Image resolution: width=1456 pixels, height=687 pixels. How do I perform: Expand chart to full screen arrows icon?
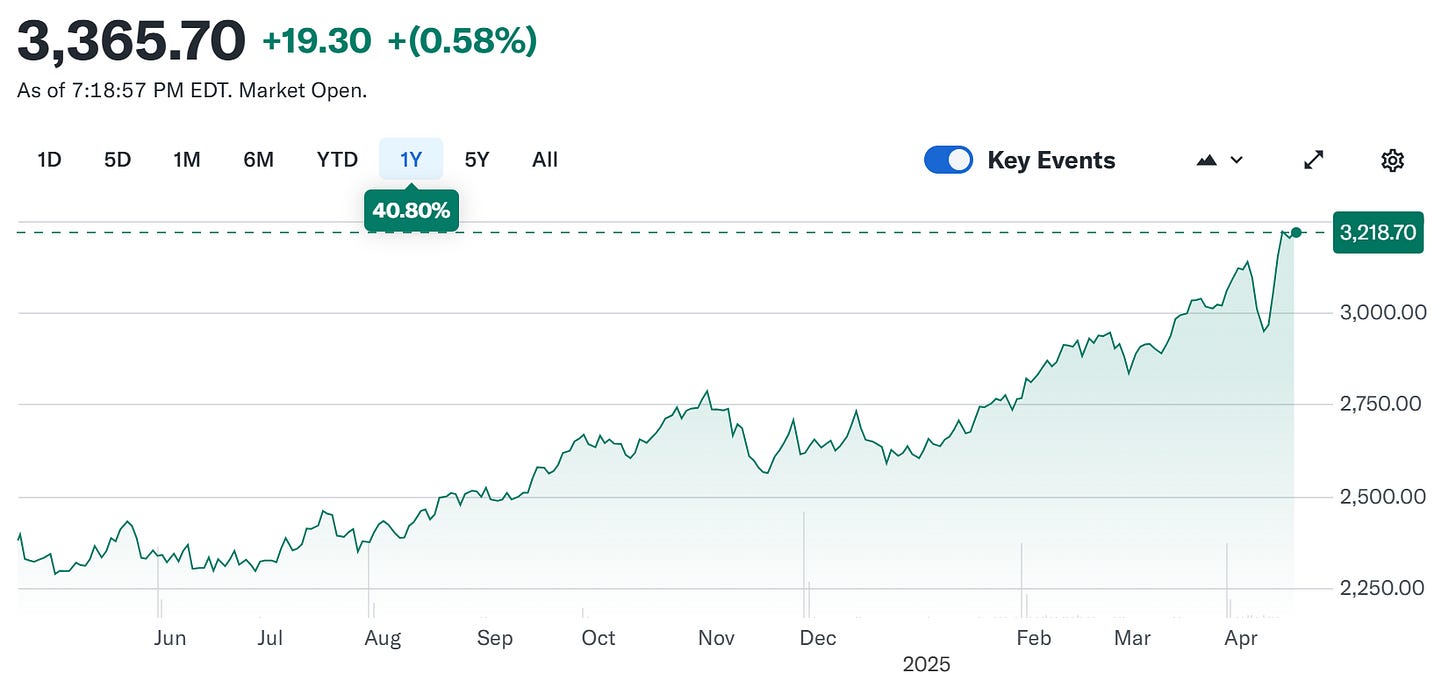coord(1314,160)
